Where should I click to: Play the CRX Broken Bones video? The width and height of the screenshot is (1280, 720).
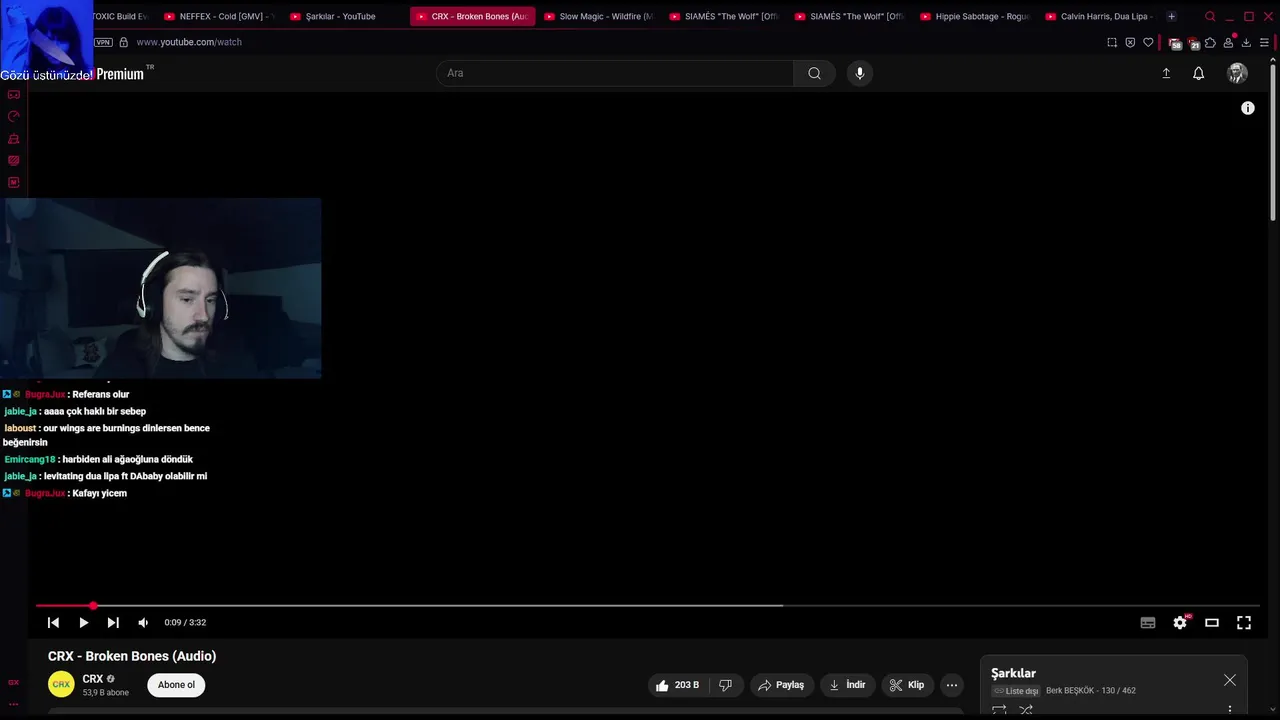click(83, 622)
